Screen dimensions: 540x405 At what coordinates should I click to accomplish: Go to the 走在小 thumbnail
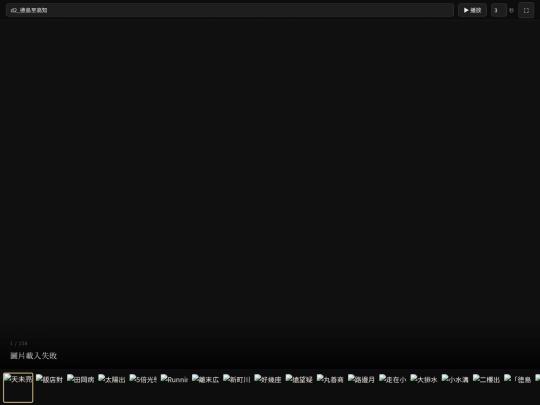tap(393, 387)
